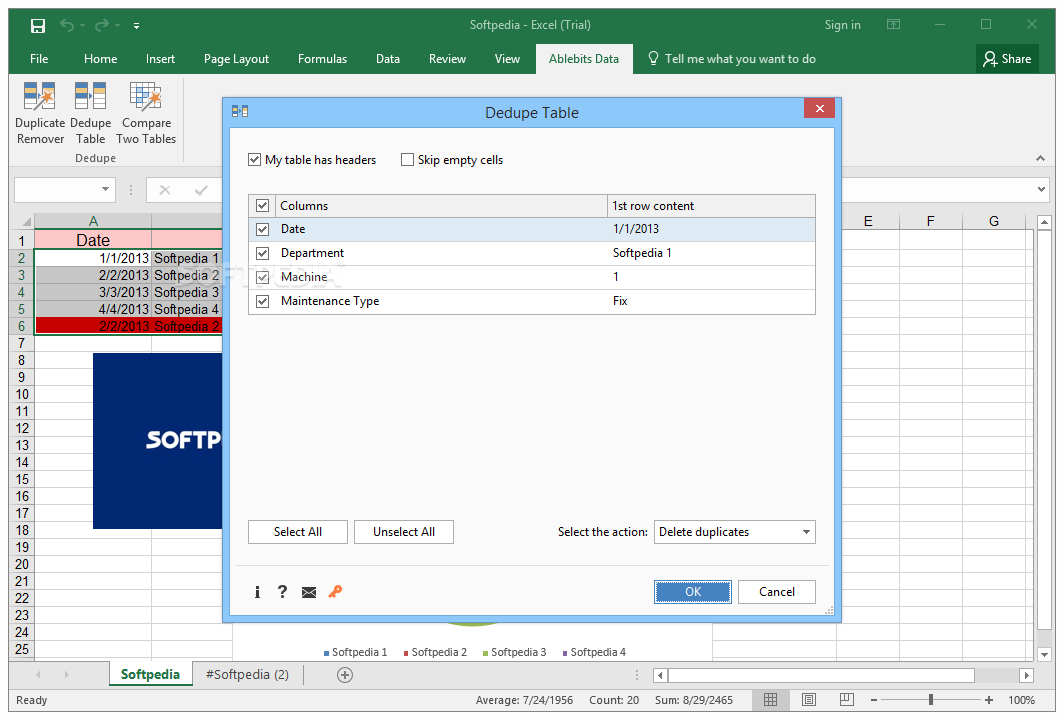This screenshot has width=1064, height=720.
Task: Confirm the dialog with OK
Action: coord(693,592)
